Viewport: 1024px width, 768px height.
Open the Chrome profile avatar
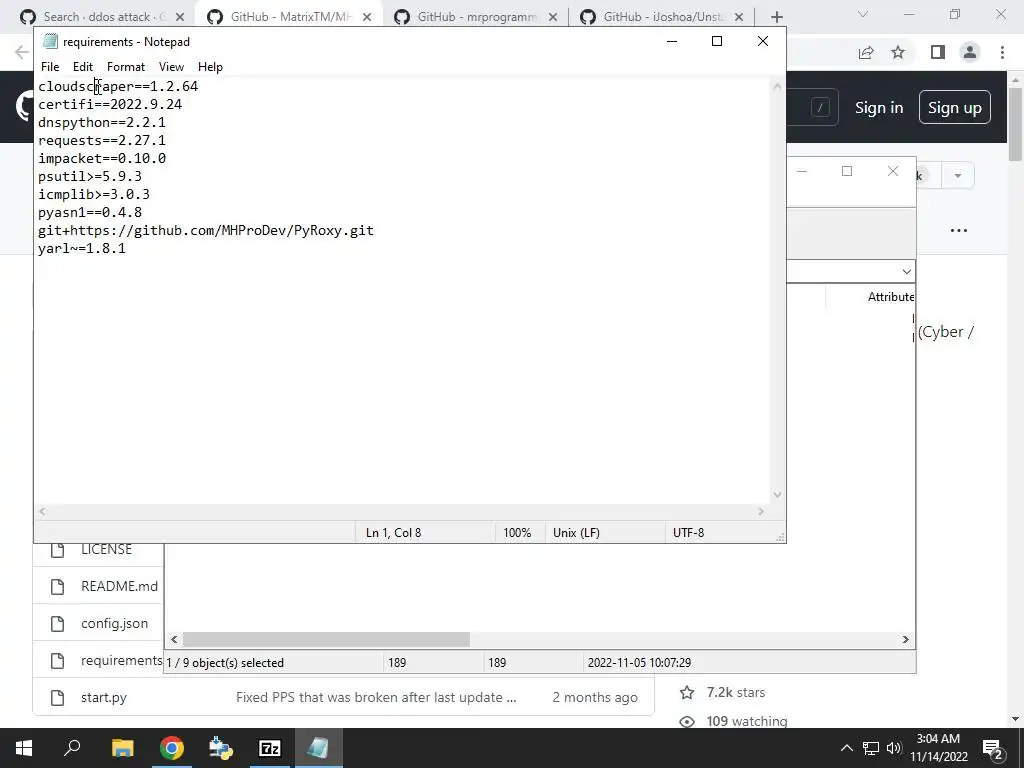pos(970,52)
